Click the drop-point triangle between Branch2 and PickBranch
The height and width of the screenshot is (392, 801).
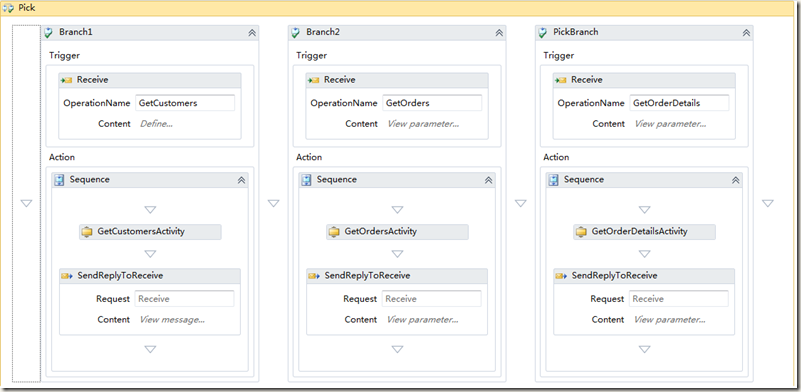(521, 203)
